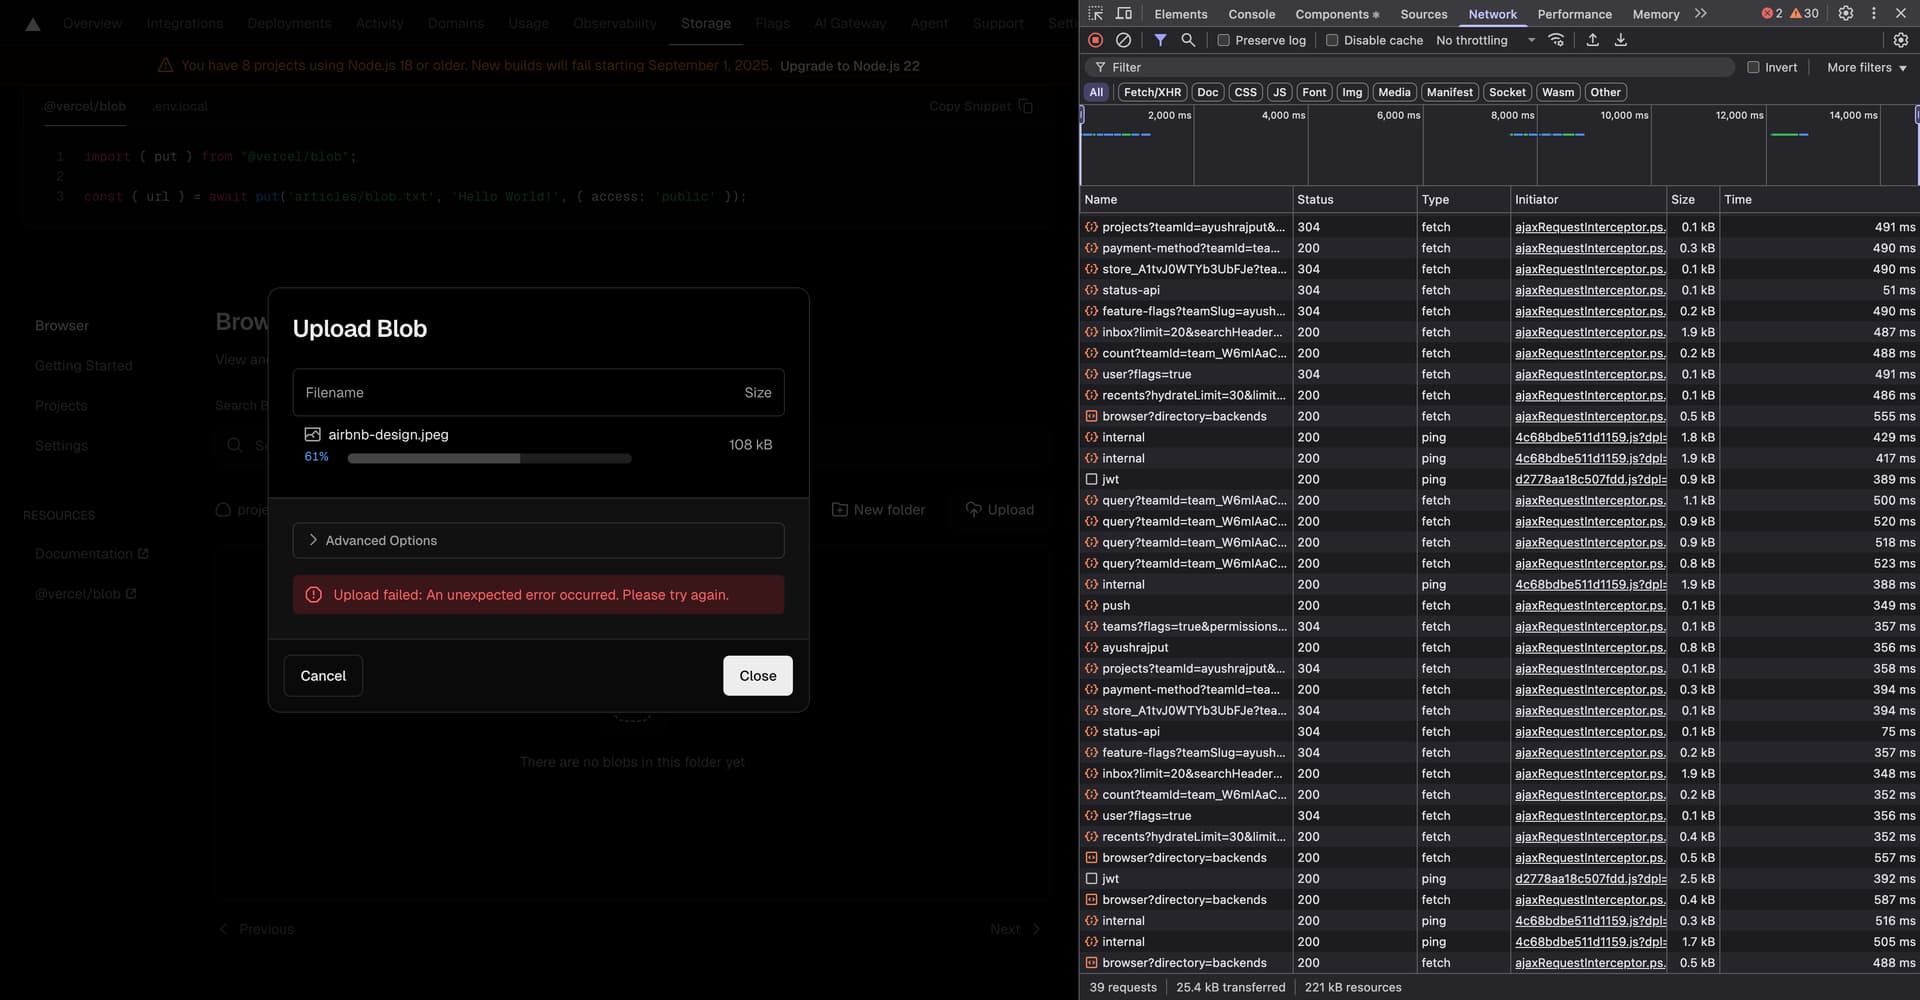Sort requests by the Size column header
Screen dimensions: 1920x1000
[x=1693, y=199]
